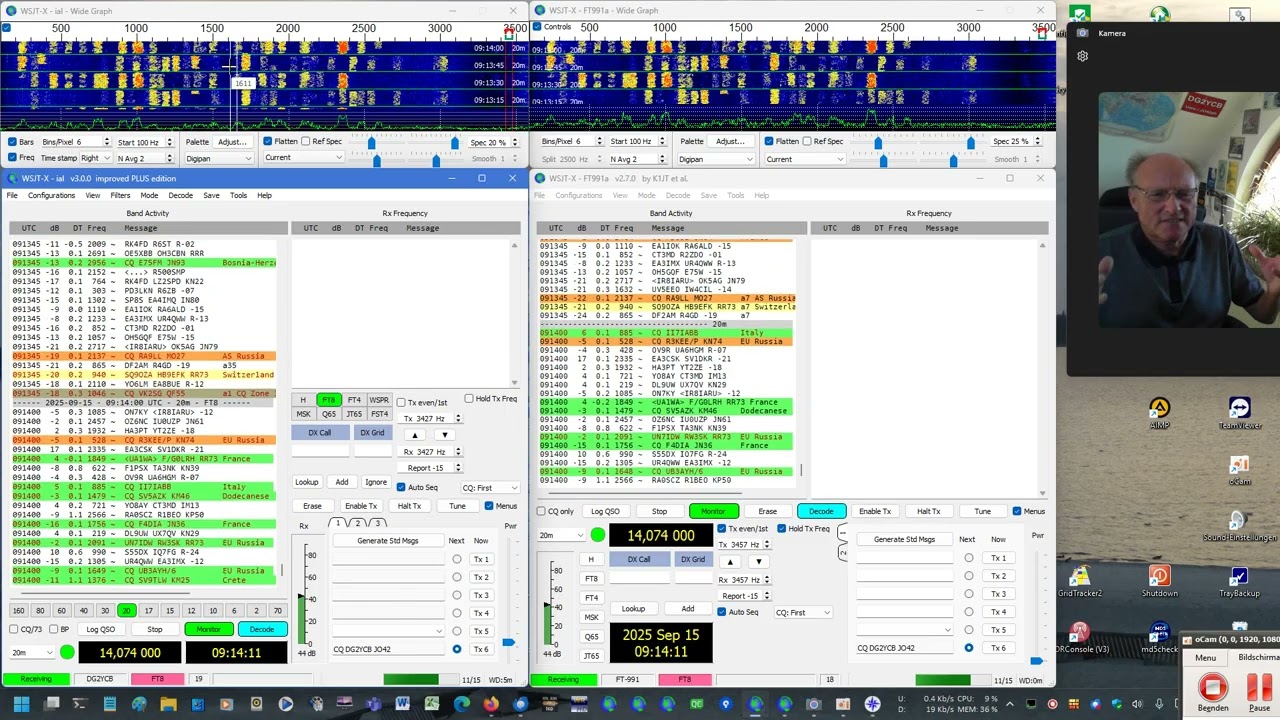Adjust Pwr slider in FT991a window

tap(1036, 660)
